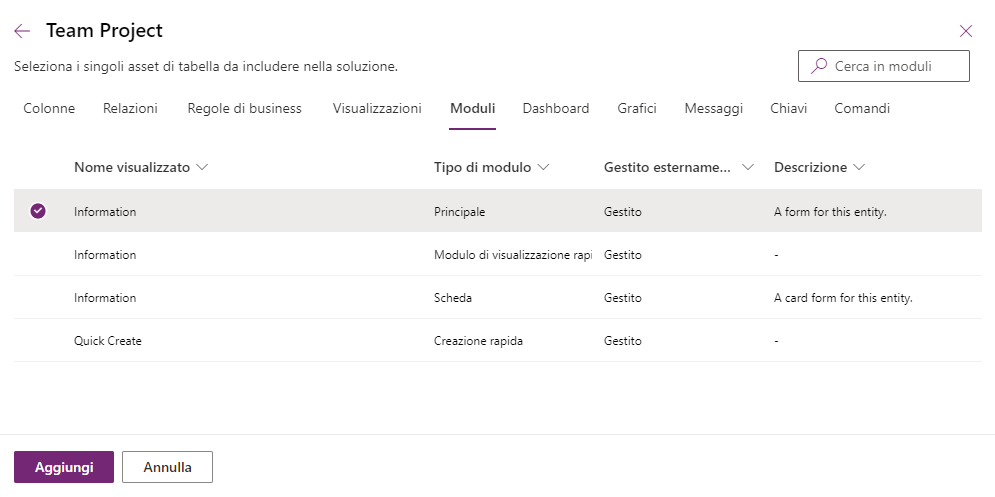995x497 pixels.
Task: Expand the Descrizione column sort menu
Action: (859, 167)
